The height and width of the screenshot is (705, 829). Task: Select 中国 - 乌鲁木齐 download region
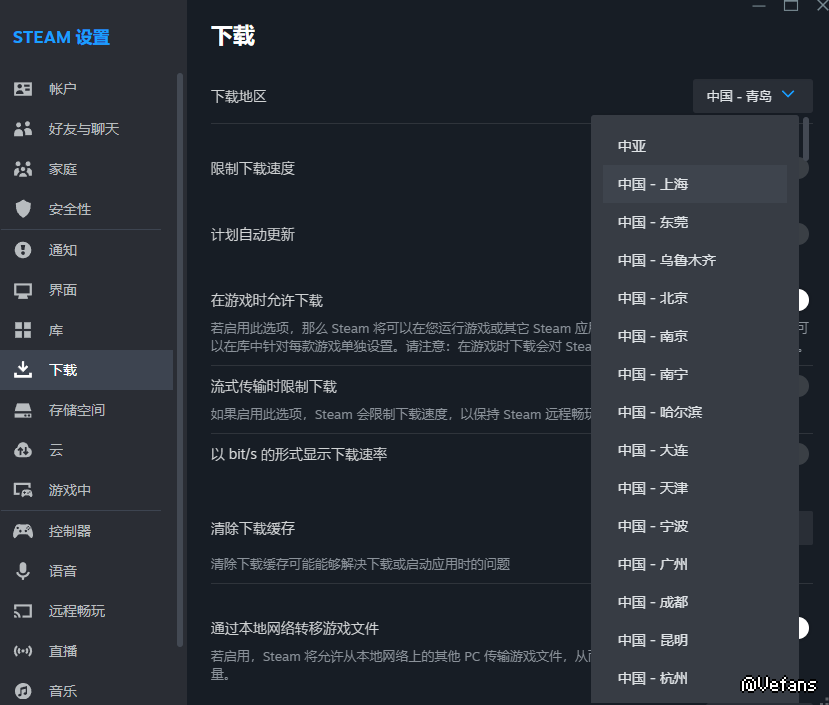695,260
